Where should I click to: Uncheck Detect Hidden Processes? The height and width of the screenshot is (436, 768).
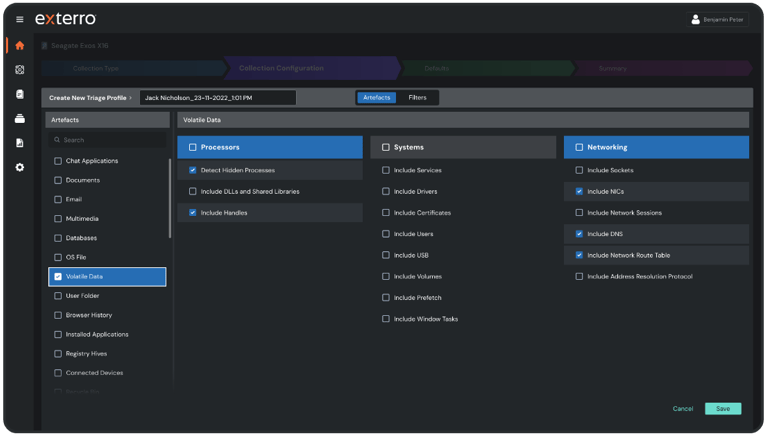pyautogui.click(x=193, y=170)
